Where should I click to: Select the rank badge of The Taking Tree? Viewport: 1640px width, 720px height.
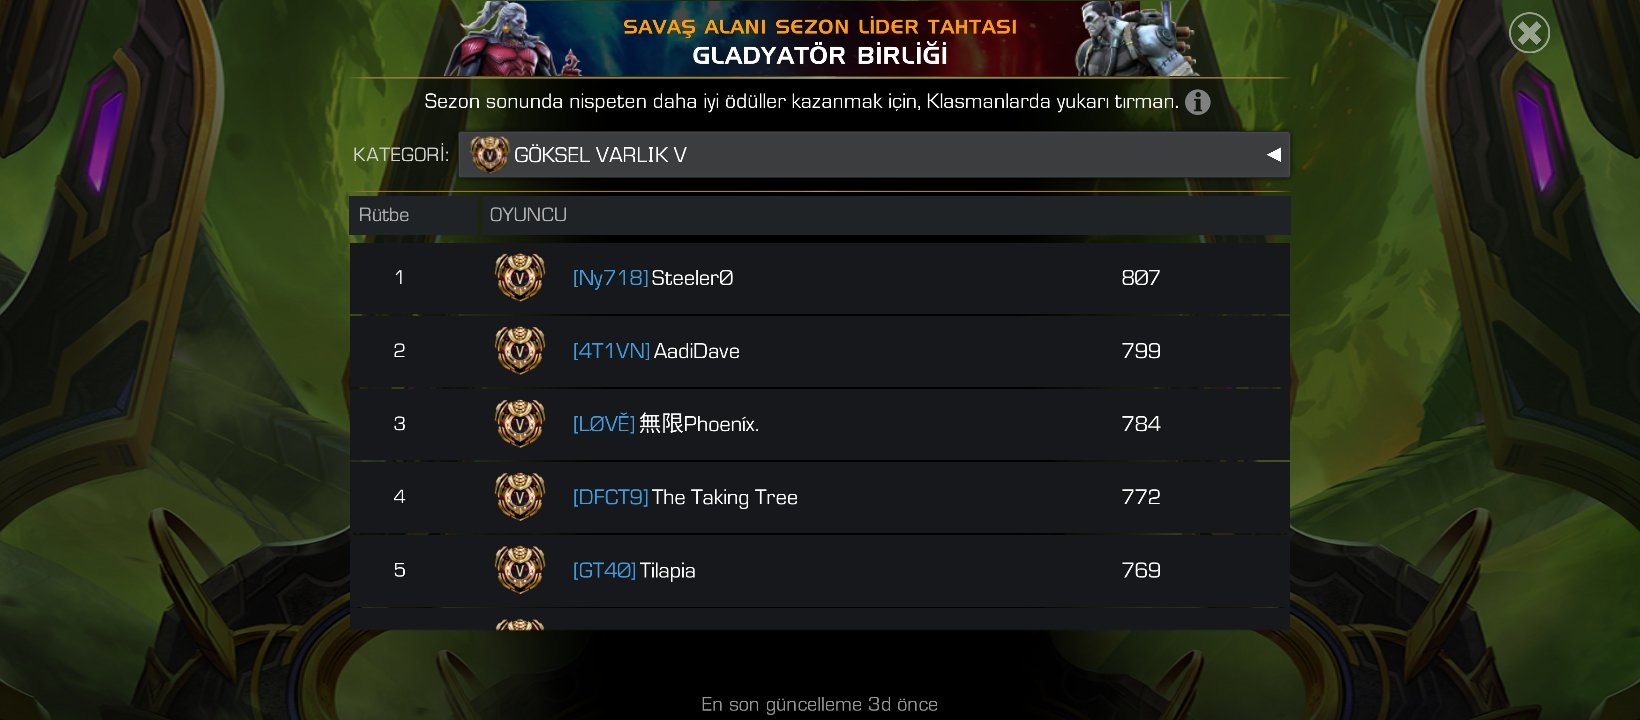(520, 497)
